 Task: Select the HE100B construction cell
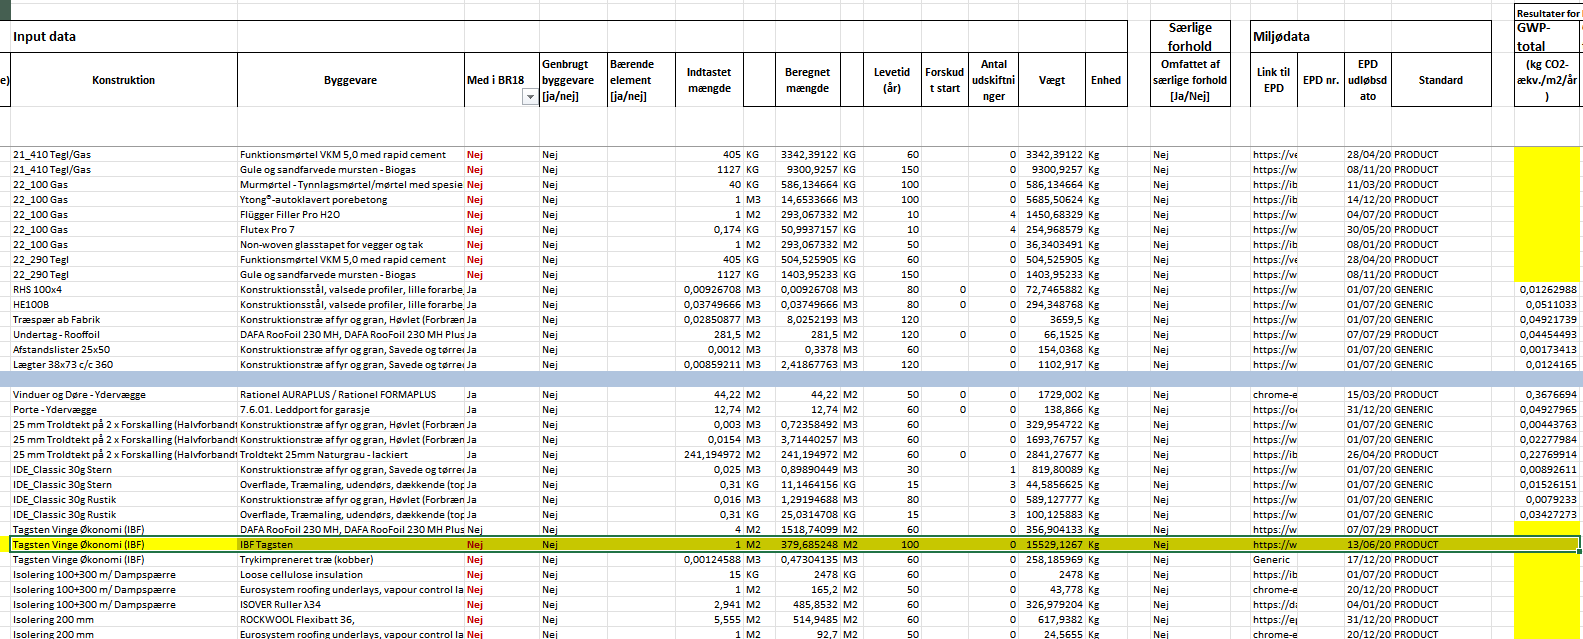(124, 305)
